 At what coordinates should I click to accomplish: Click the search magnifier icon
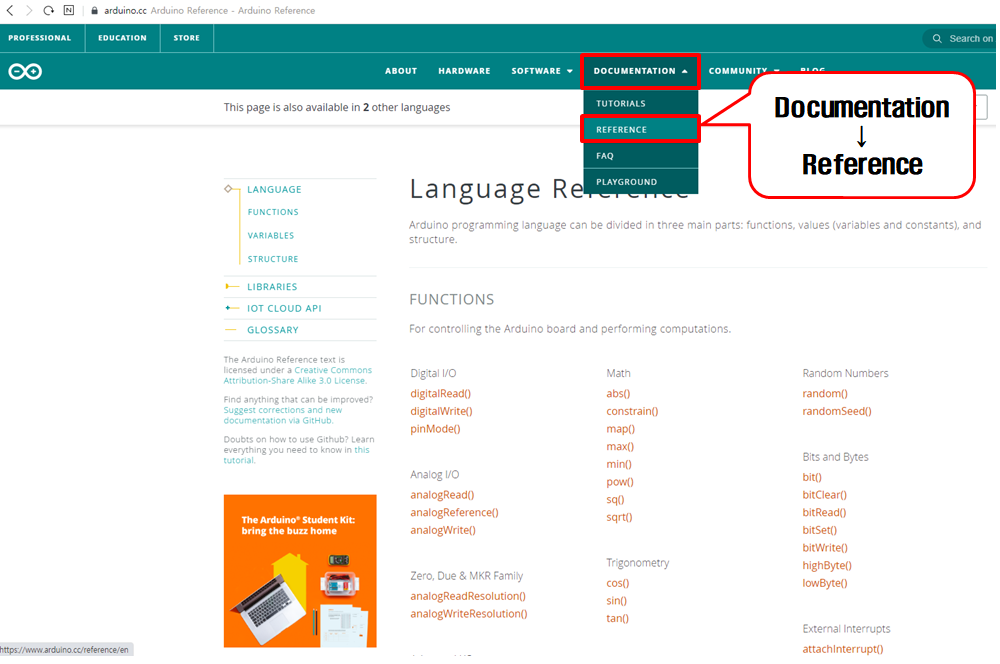coord(937,39)
